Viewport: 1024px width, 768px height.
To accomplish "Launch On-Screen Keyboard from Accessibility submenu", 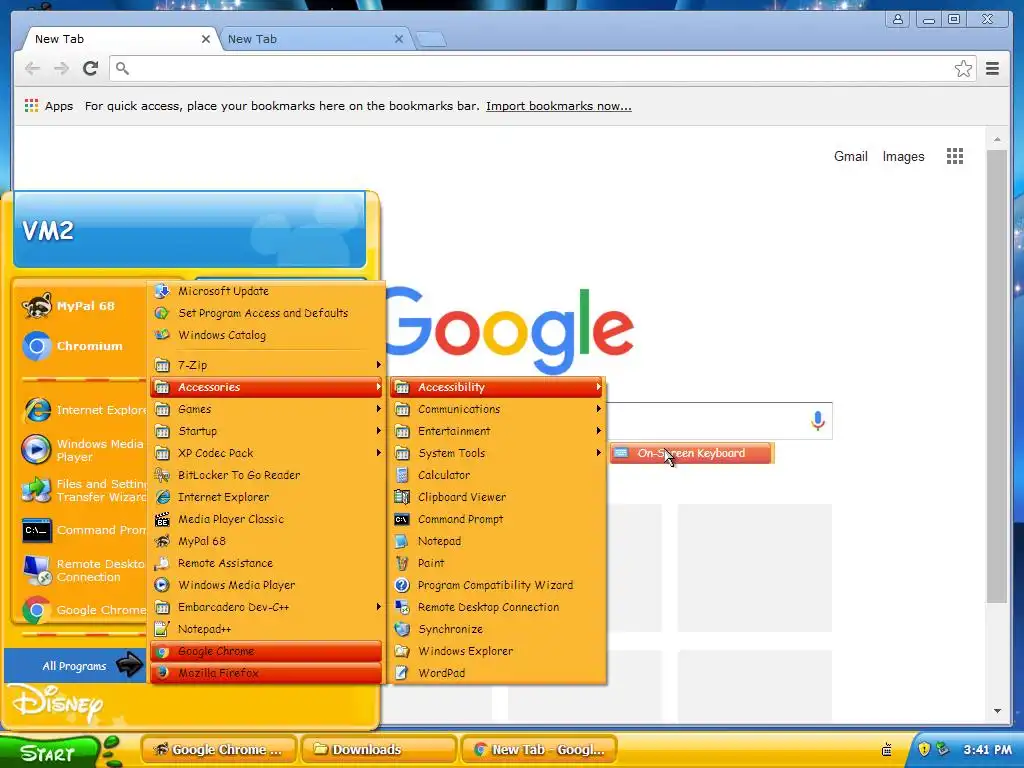I will (x=692, y=453).
